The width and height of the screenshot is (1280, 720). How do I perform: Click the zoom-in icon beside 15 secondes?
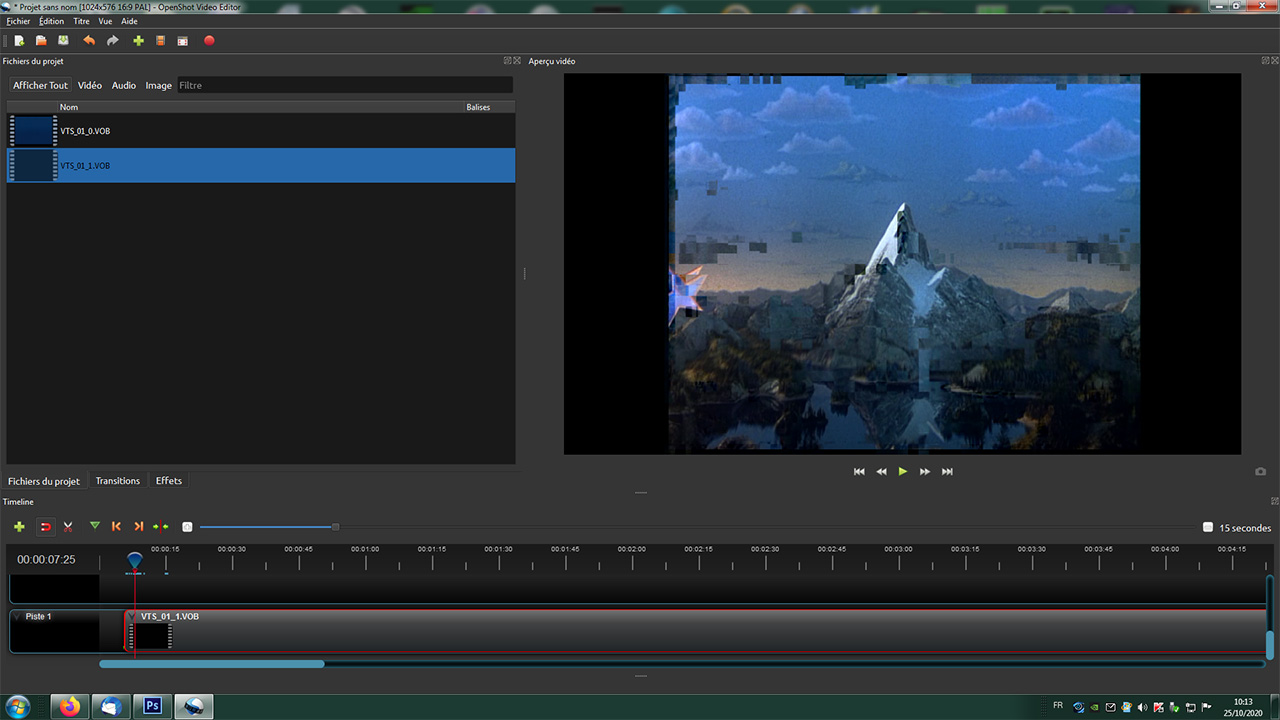pyautogui.click(x=1208, y=527)
